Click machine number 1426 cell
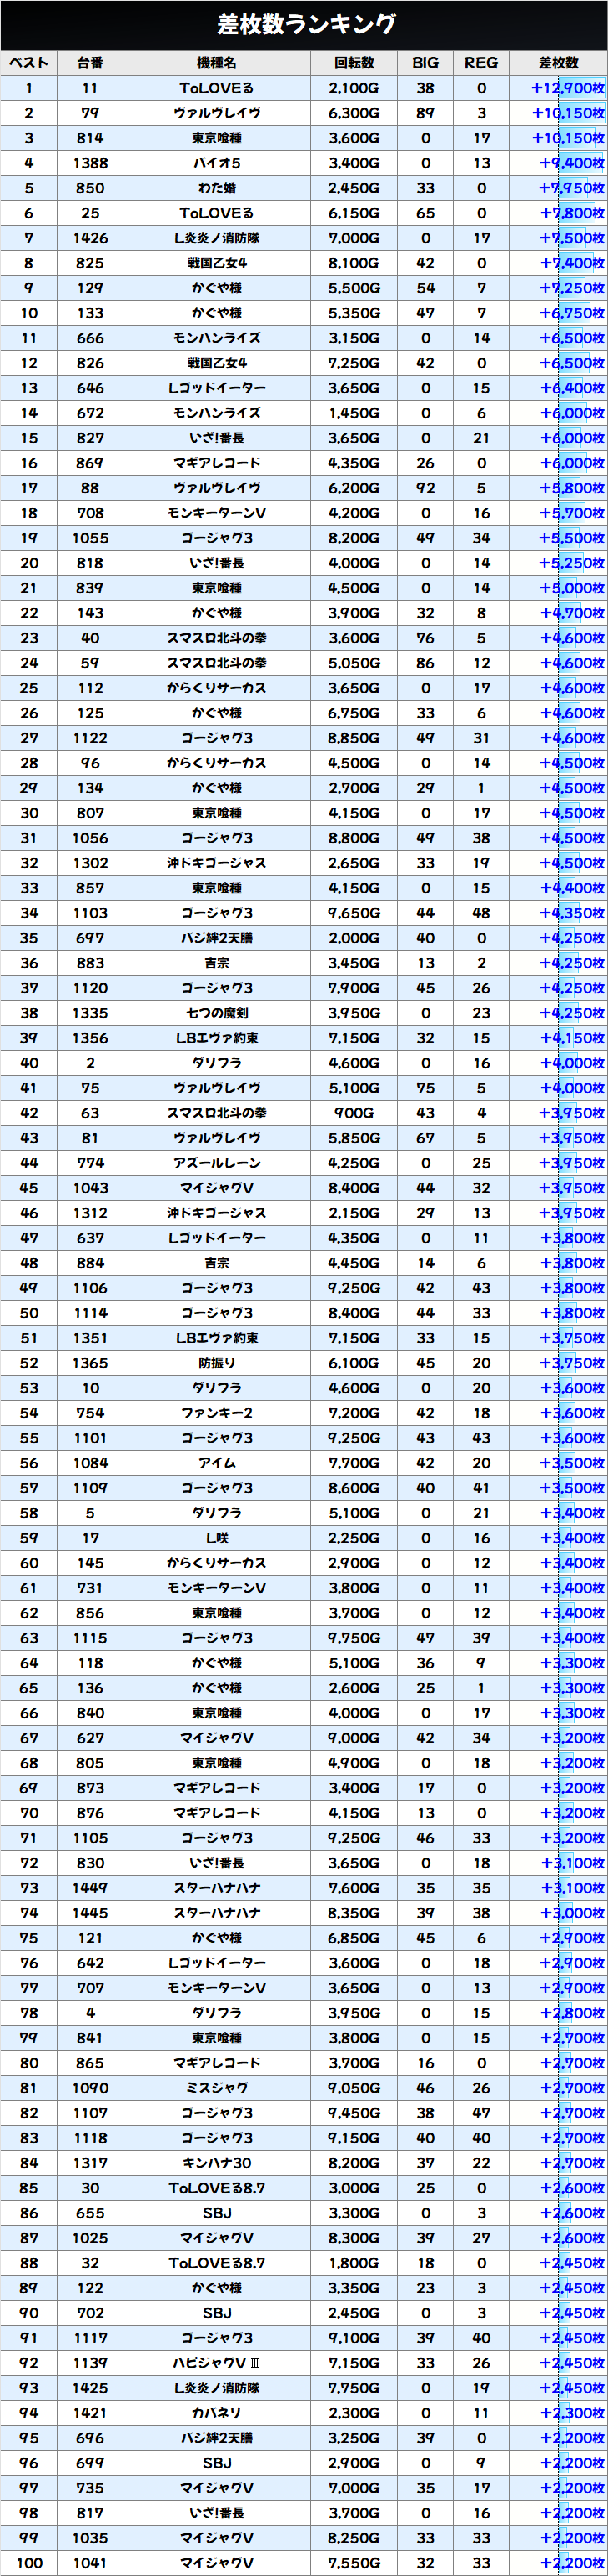This screenshot has width=608, height=2576. (x=90, y=238)
